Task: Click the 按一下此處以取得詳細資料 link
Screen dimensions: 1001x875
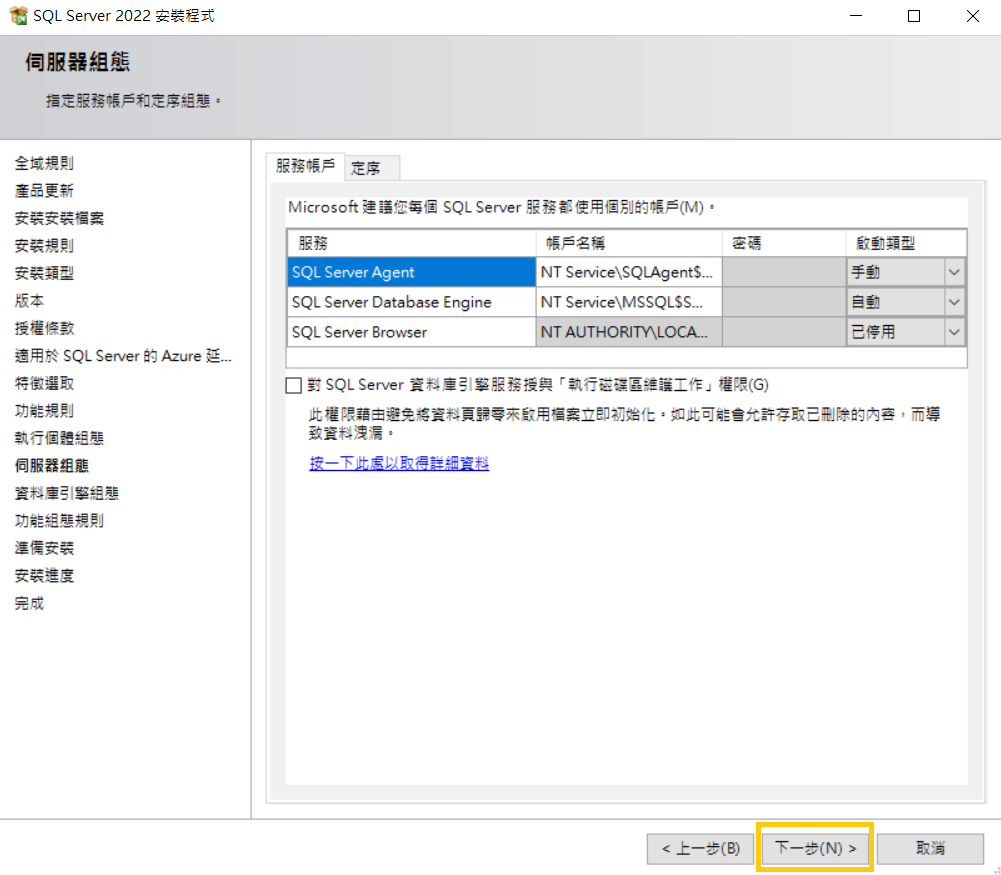Action: coord(399,463)
